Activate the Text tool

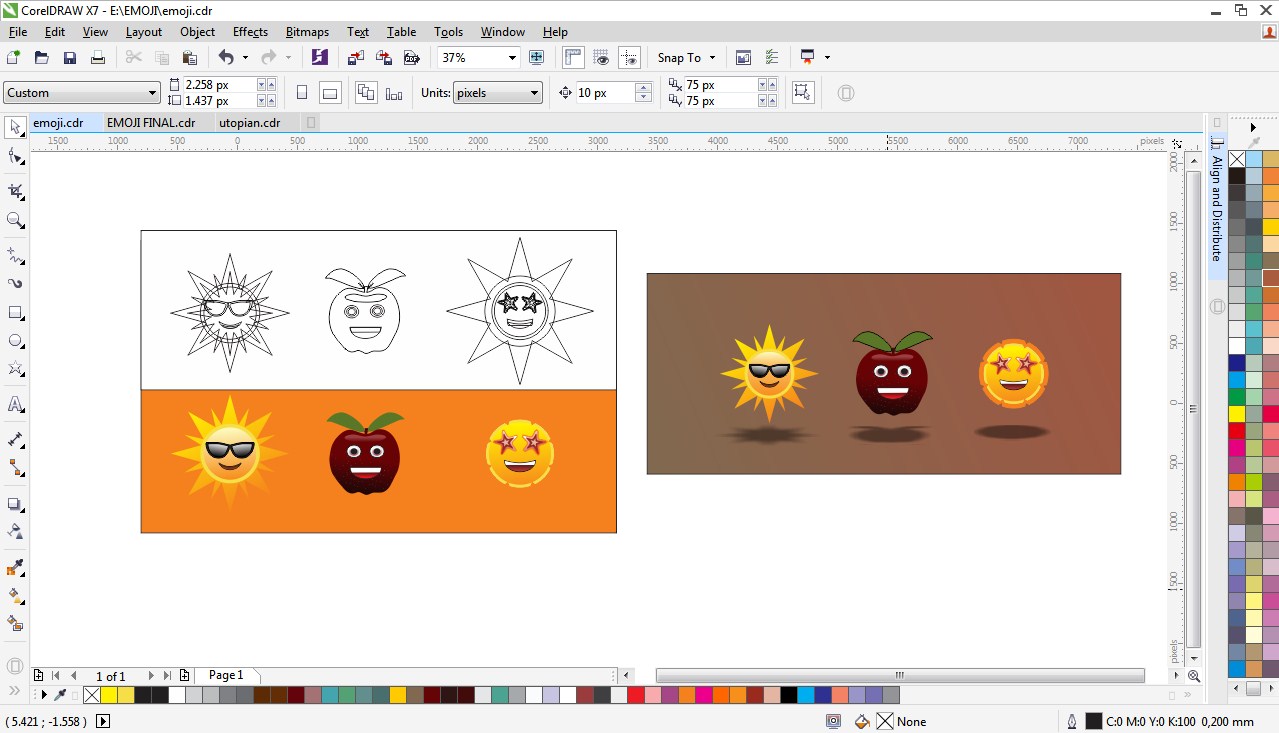coord(15,405)
